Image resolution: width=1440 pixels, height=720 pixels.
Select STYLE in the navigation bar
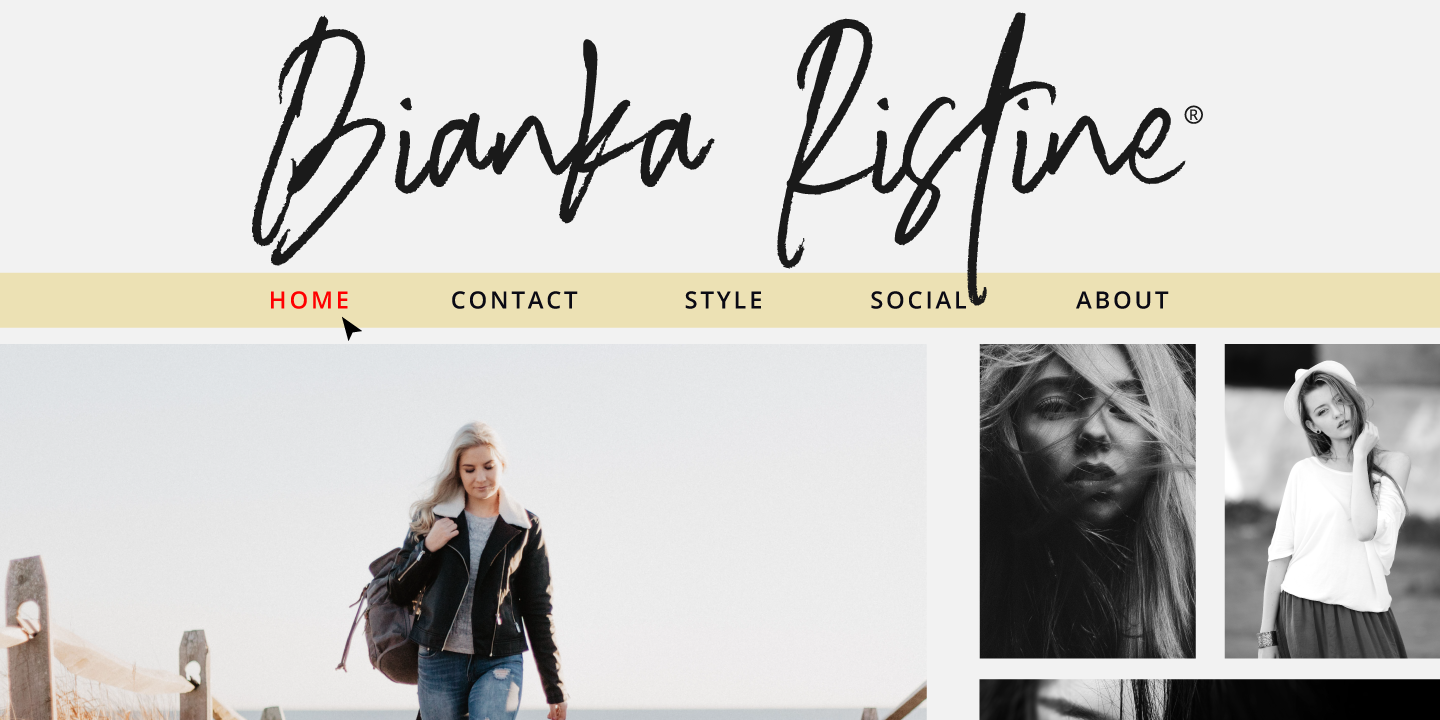[724, 300]
